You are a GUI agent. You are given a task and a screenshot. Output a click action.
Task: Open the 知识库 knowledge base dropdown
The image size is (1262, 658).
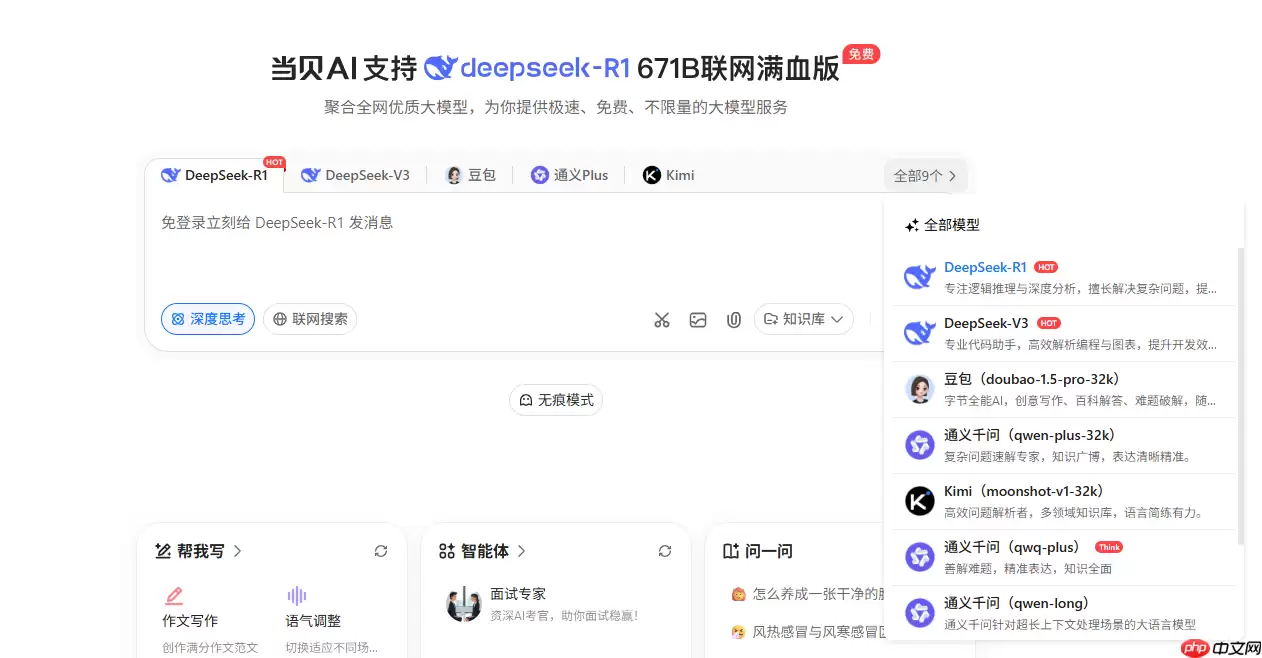(803, 319)
